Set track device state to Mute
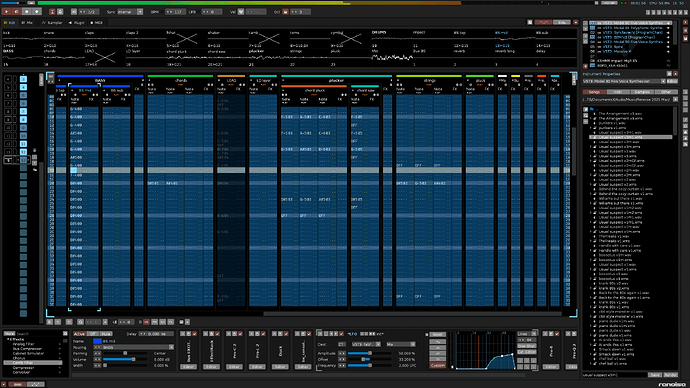This screenshot has width=690, height=388. (x=106, y=334)
